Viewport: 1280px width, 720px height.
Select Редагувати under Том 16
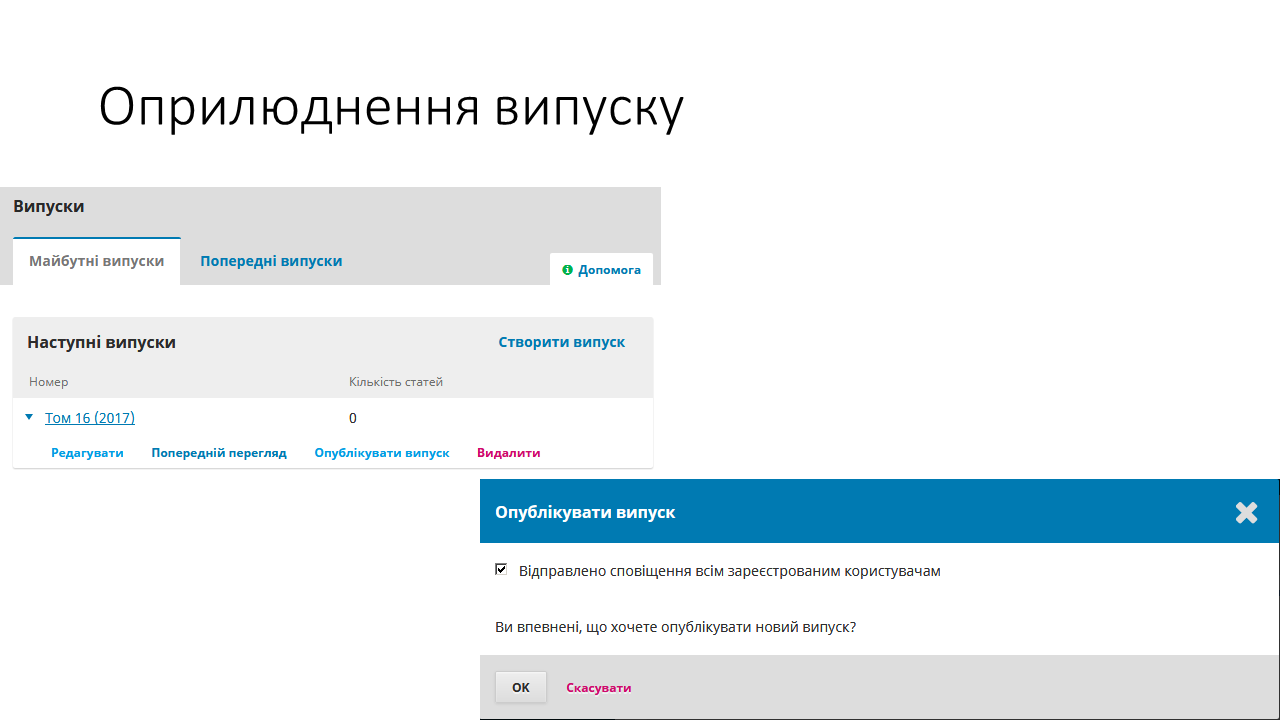click(87, 453)
